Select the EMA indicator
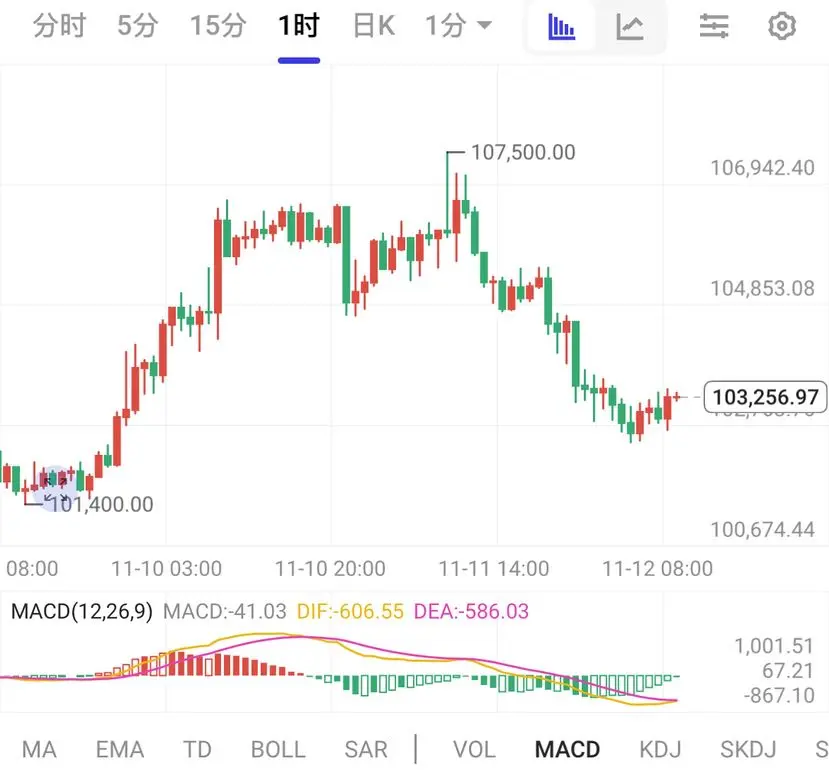The width and height of the screenshot is (829, 773). coord(119,749)
